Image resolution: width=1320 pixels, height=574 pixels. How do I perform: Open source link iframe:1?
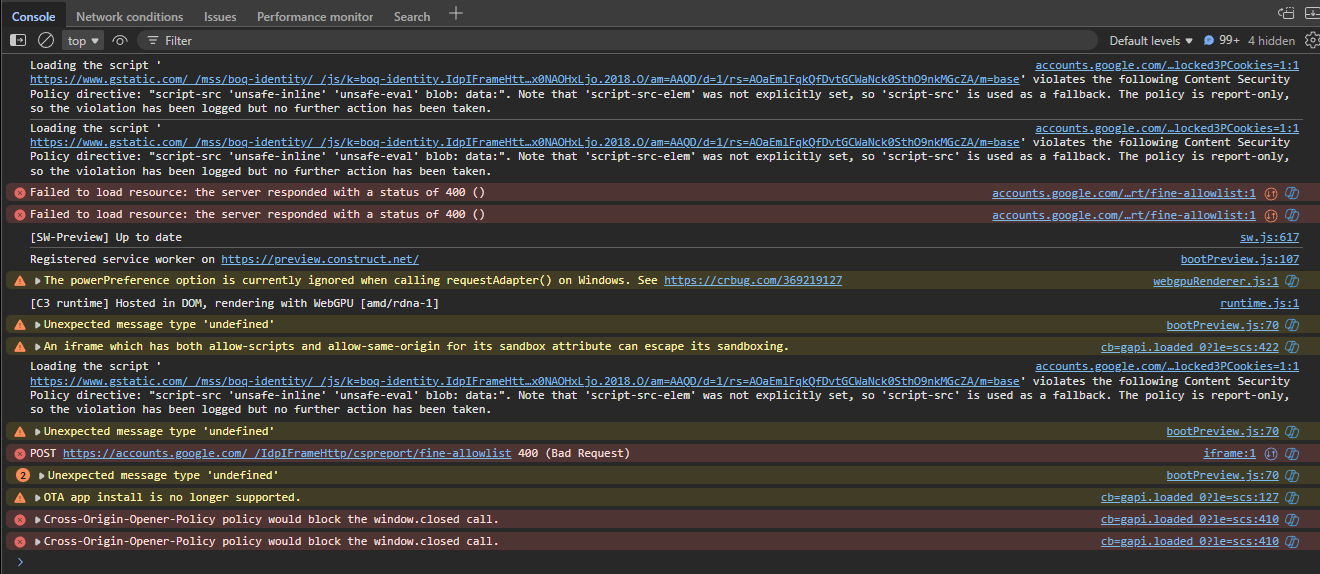[x=1230, y=453]
